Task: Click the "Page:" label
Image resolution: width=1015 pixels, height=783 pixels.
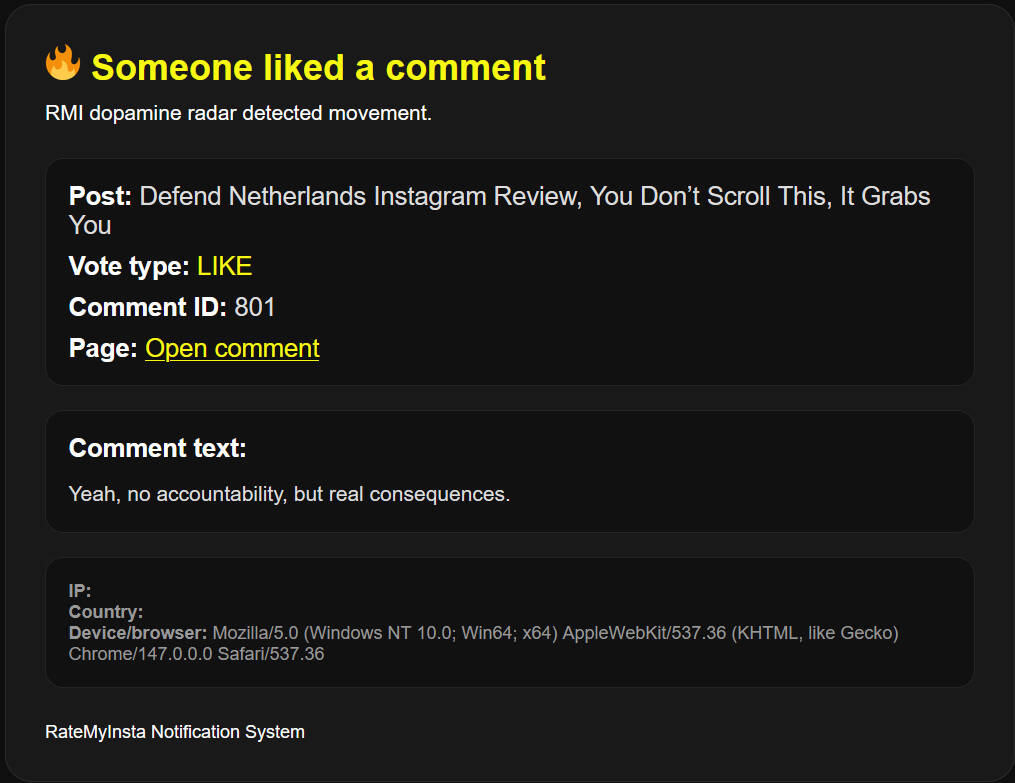Action: point(103,348)
